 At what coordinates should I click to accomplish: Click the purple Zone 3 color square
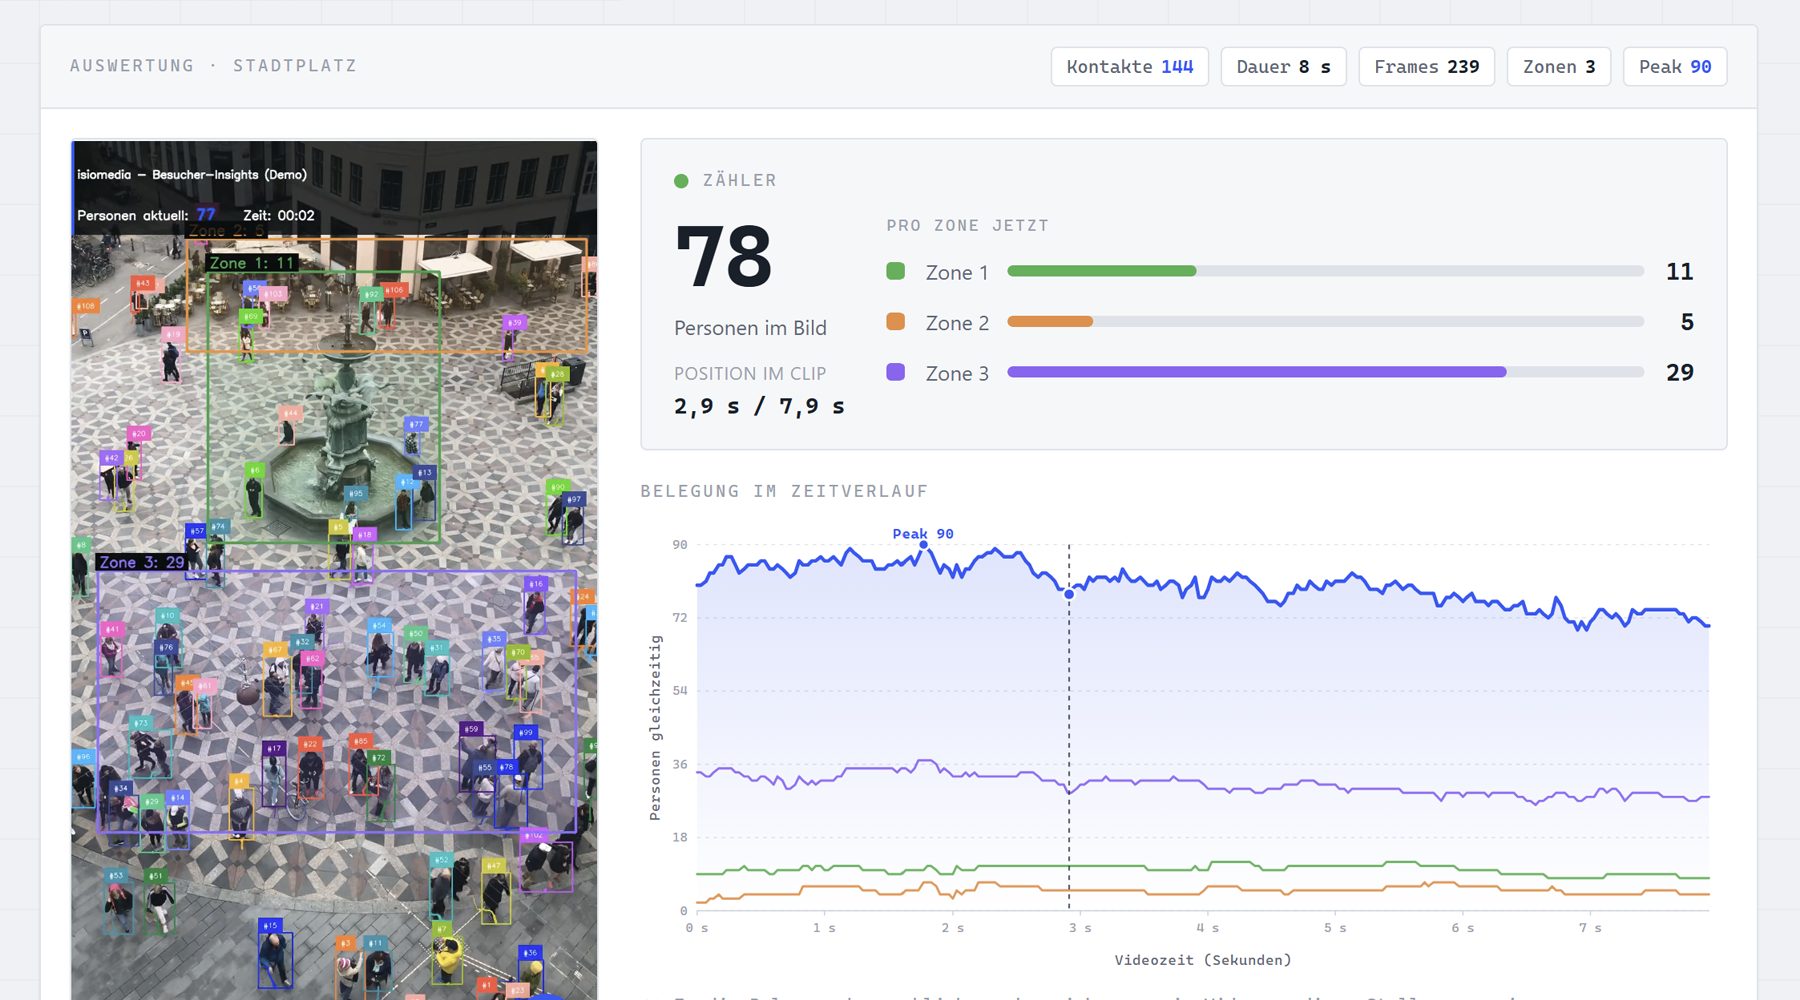point(896,372)
